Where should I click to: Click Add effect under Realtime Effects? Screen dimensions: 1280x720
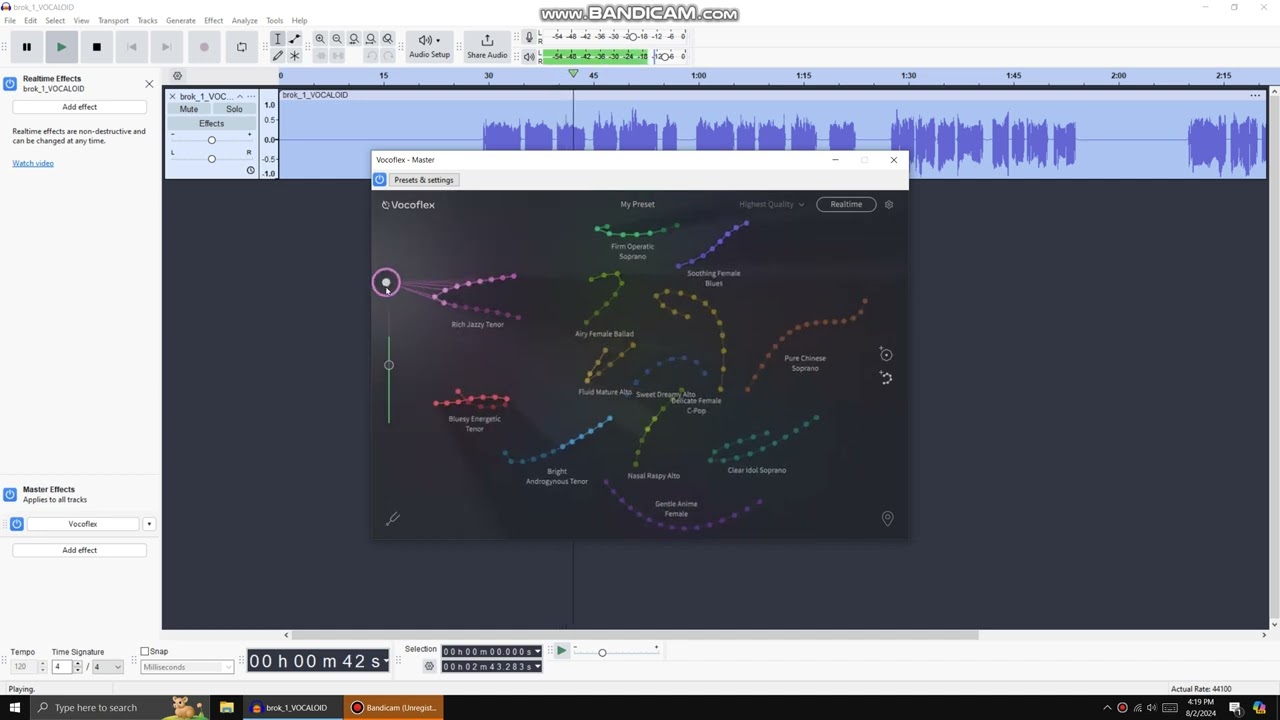pos(80,107)
